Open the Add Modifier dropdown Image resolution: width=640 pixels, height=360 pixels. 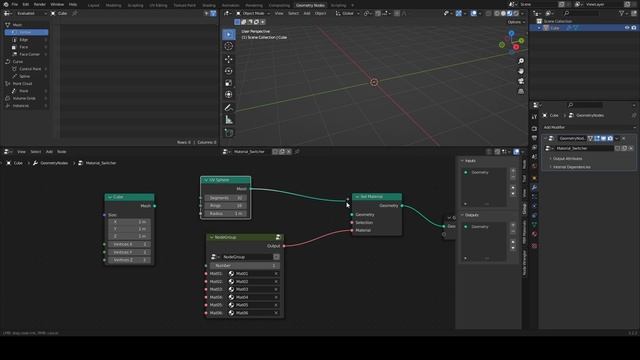[589, 127]
